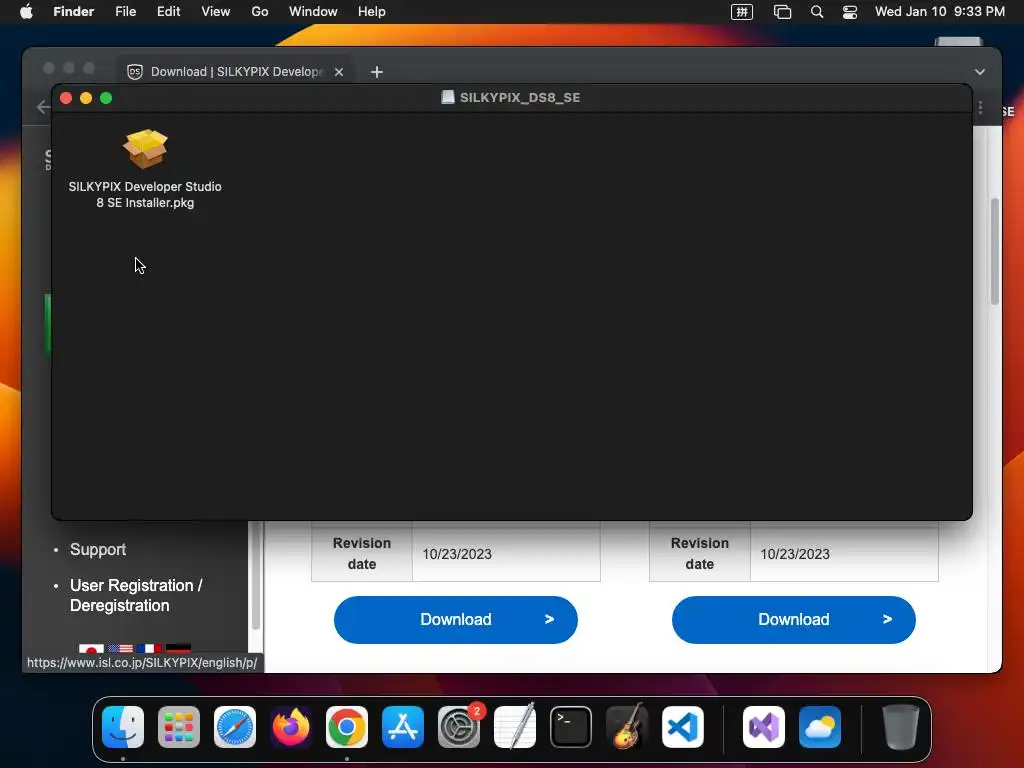The height and width of the screenshot is (768, 1024).
Task: Select the Download | SILKYPIX Developer tab
Action: pyautogui.click(x=236, y=72)
